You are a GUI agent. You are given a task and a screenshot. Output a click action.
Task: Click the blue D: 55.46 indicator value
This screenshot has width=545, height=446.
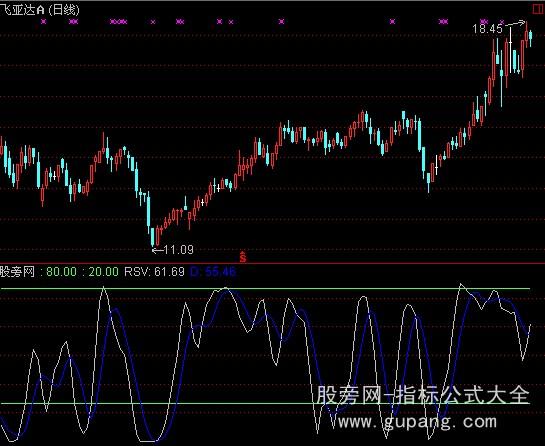pyautogui.click(x=213, y=271)
